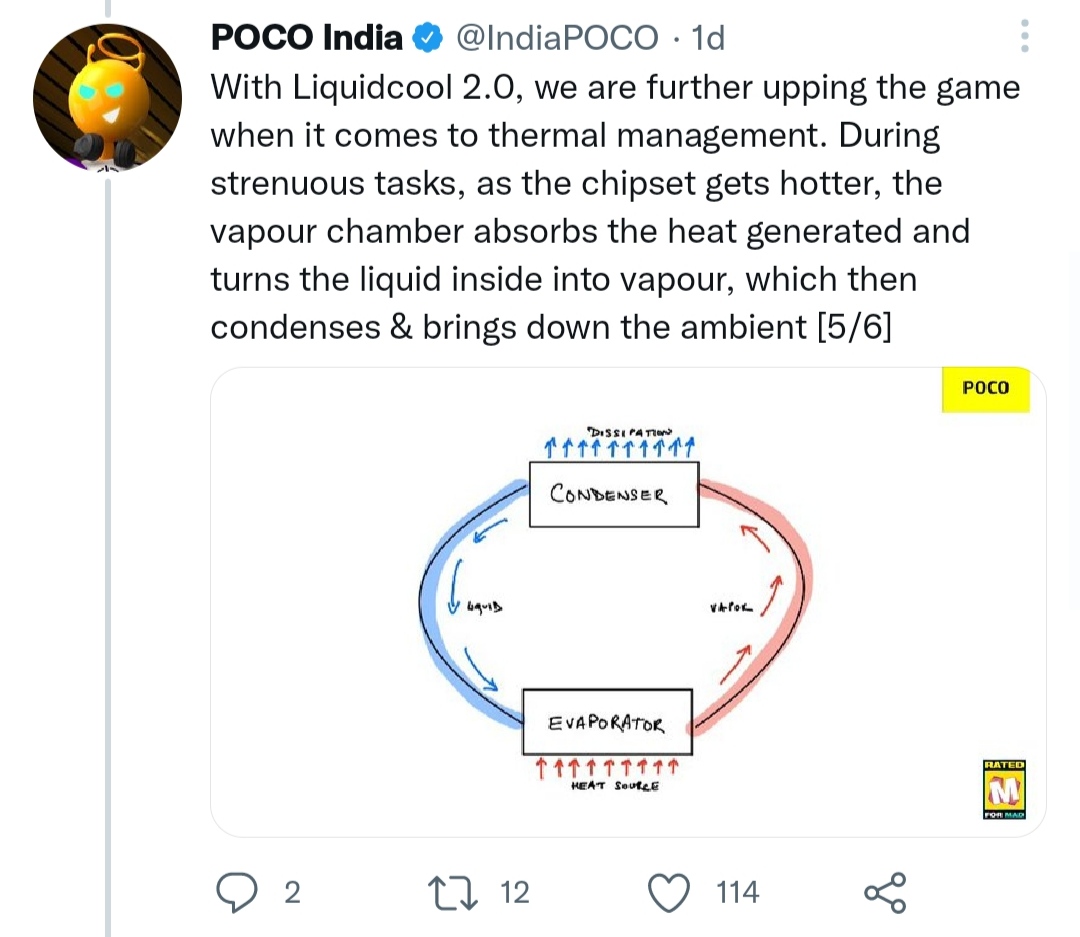Open the @IndiaPOCO handle link
The width and height of the screenshot is (1080, 937).
pyautogui.click(x=557, y=38)
